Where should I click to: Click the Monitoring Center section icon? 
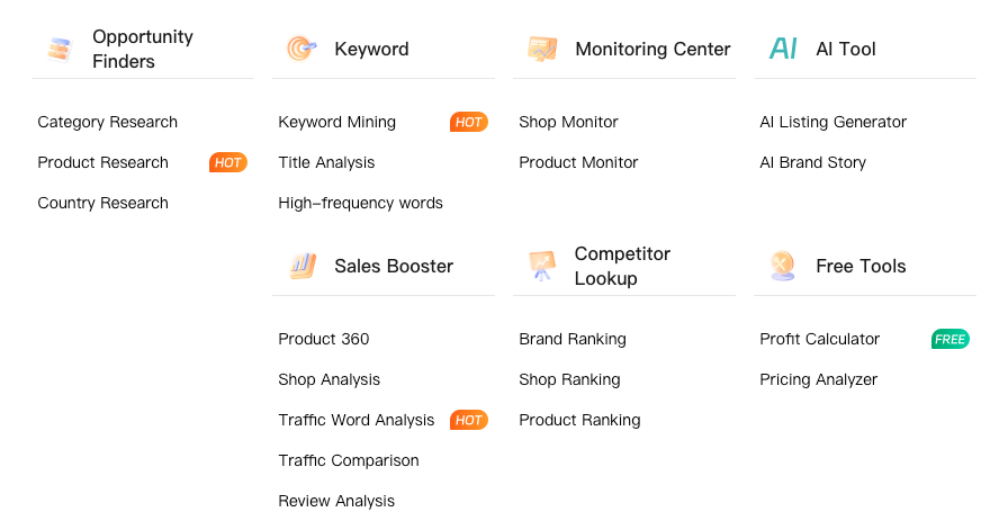pos(542,49)
